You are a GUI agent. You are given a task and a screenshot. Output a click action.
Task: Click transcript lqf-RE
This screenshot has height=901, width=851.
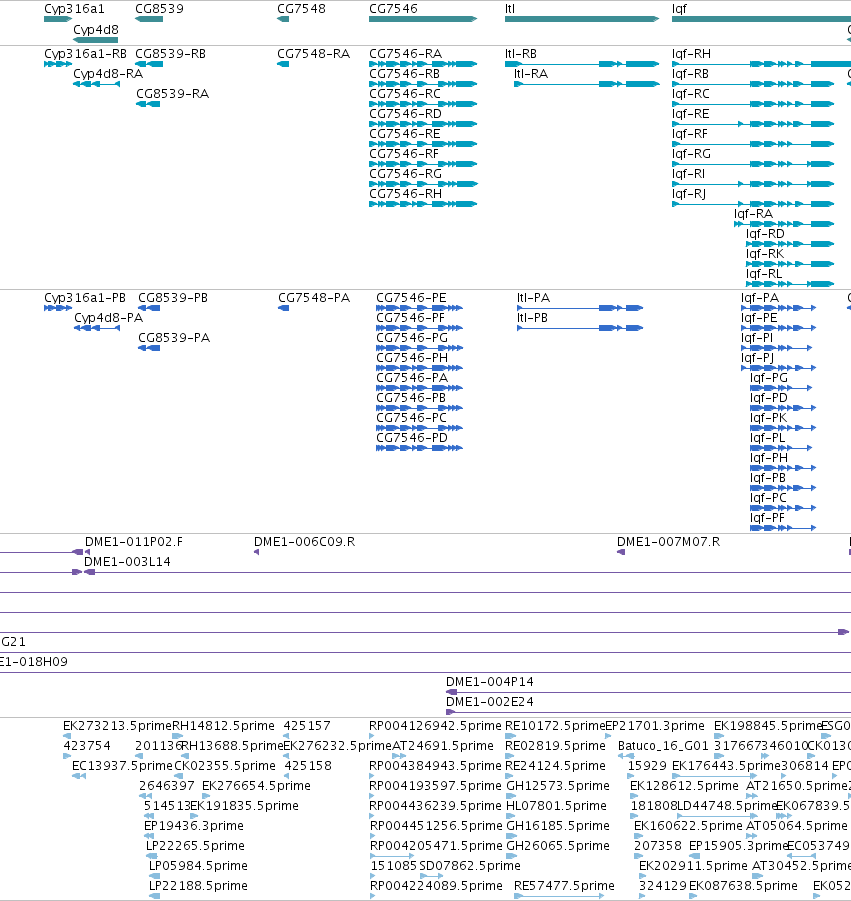tap(753, 124)
